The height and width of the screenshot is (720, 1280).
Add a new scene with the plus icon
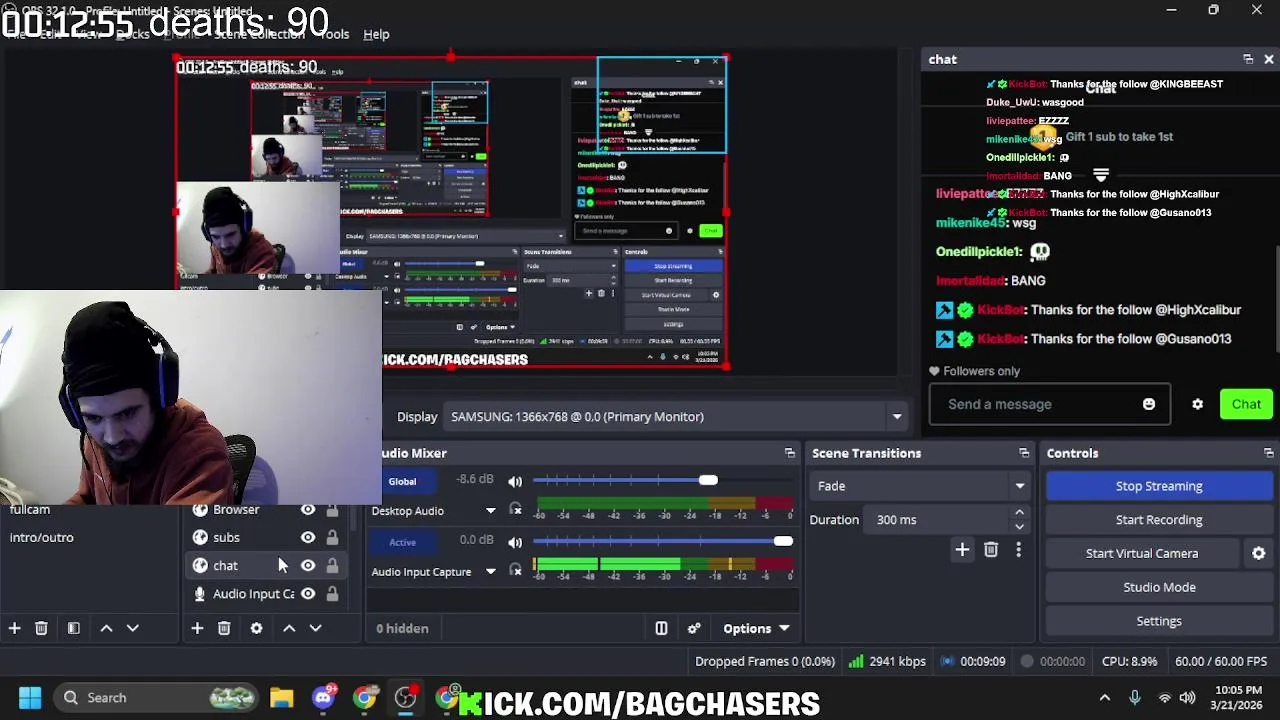coord(14,628)
